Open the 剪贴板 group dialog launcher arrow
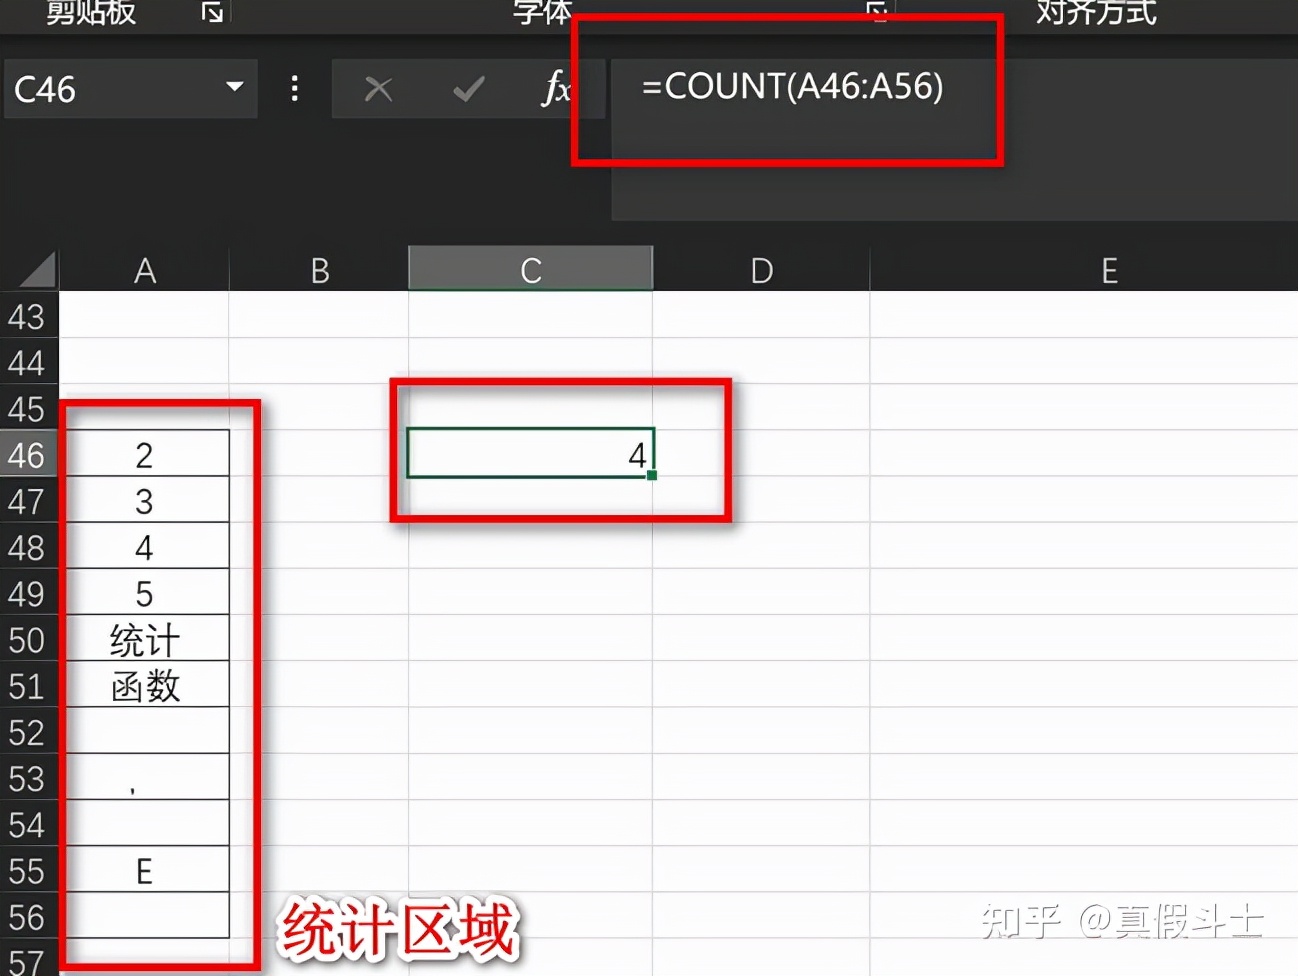Image resolution: width=1298 pixels, height=976 pixels. [x=210, y=14]
